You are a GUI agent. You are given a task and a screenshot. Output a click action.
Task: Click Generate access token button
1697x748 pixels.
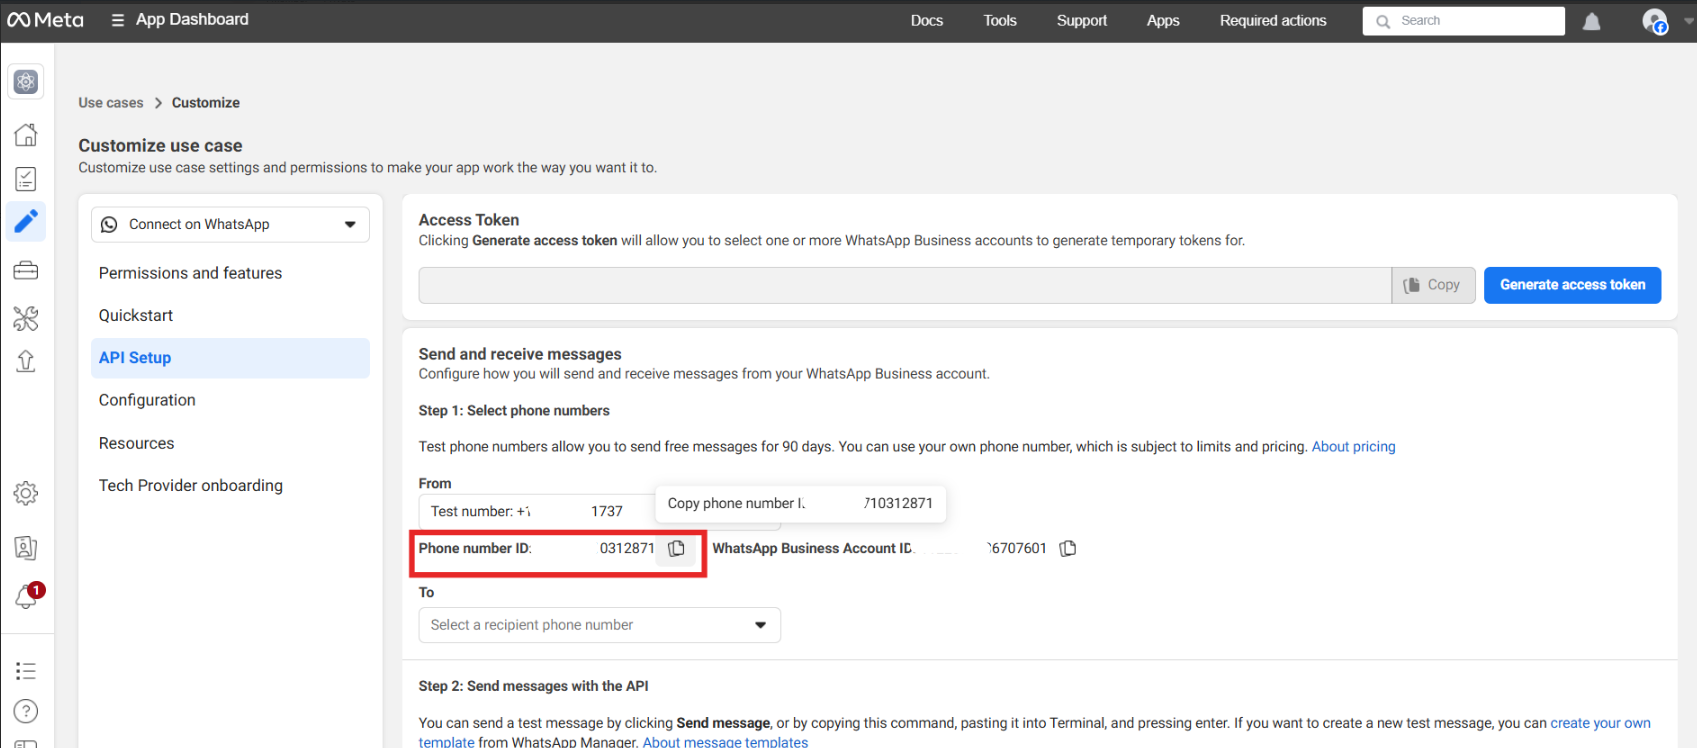click(1572, 285)
